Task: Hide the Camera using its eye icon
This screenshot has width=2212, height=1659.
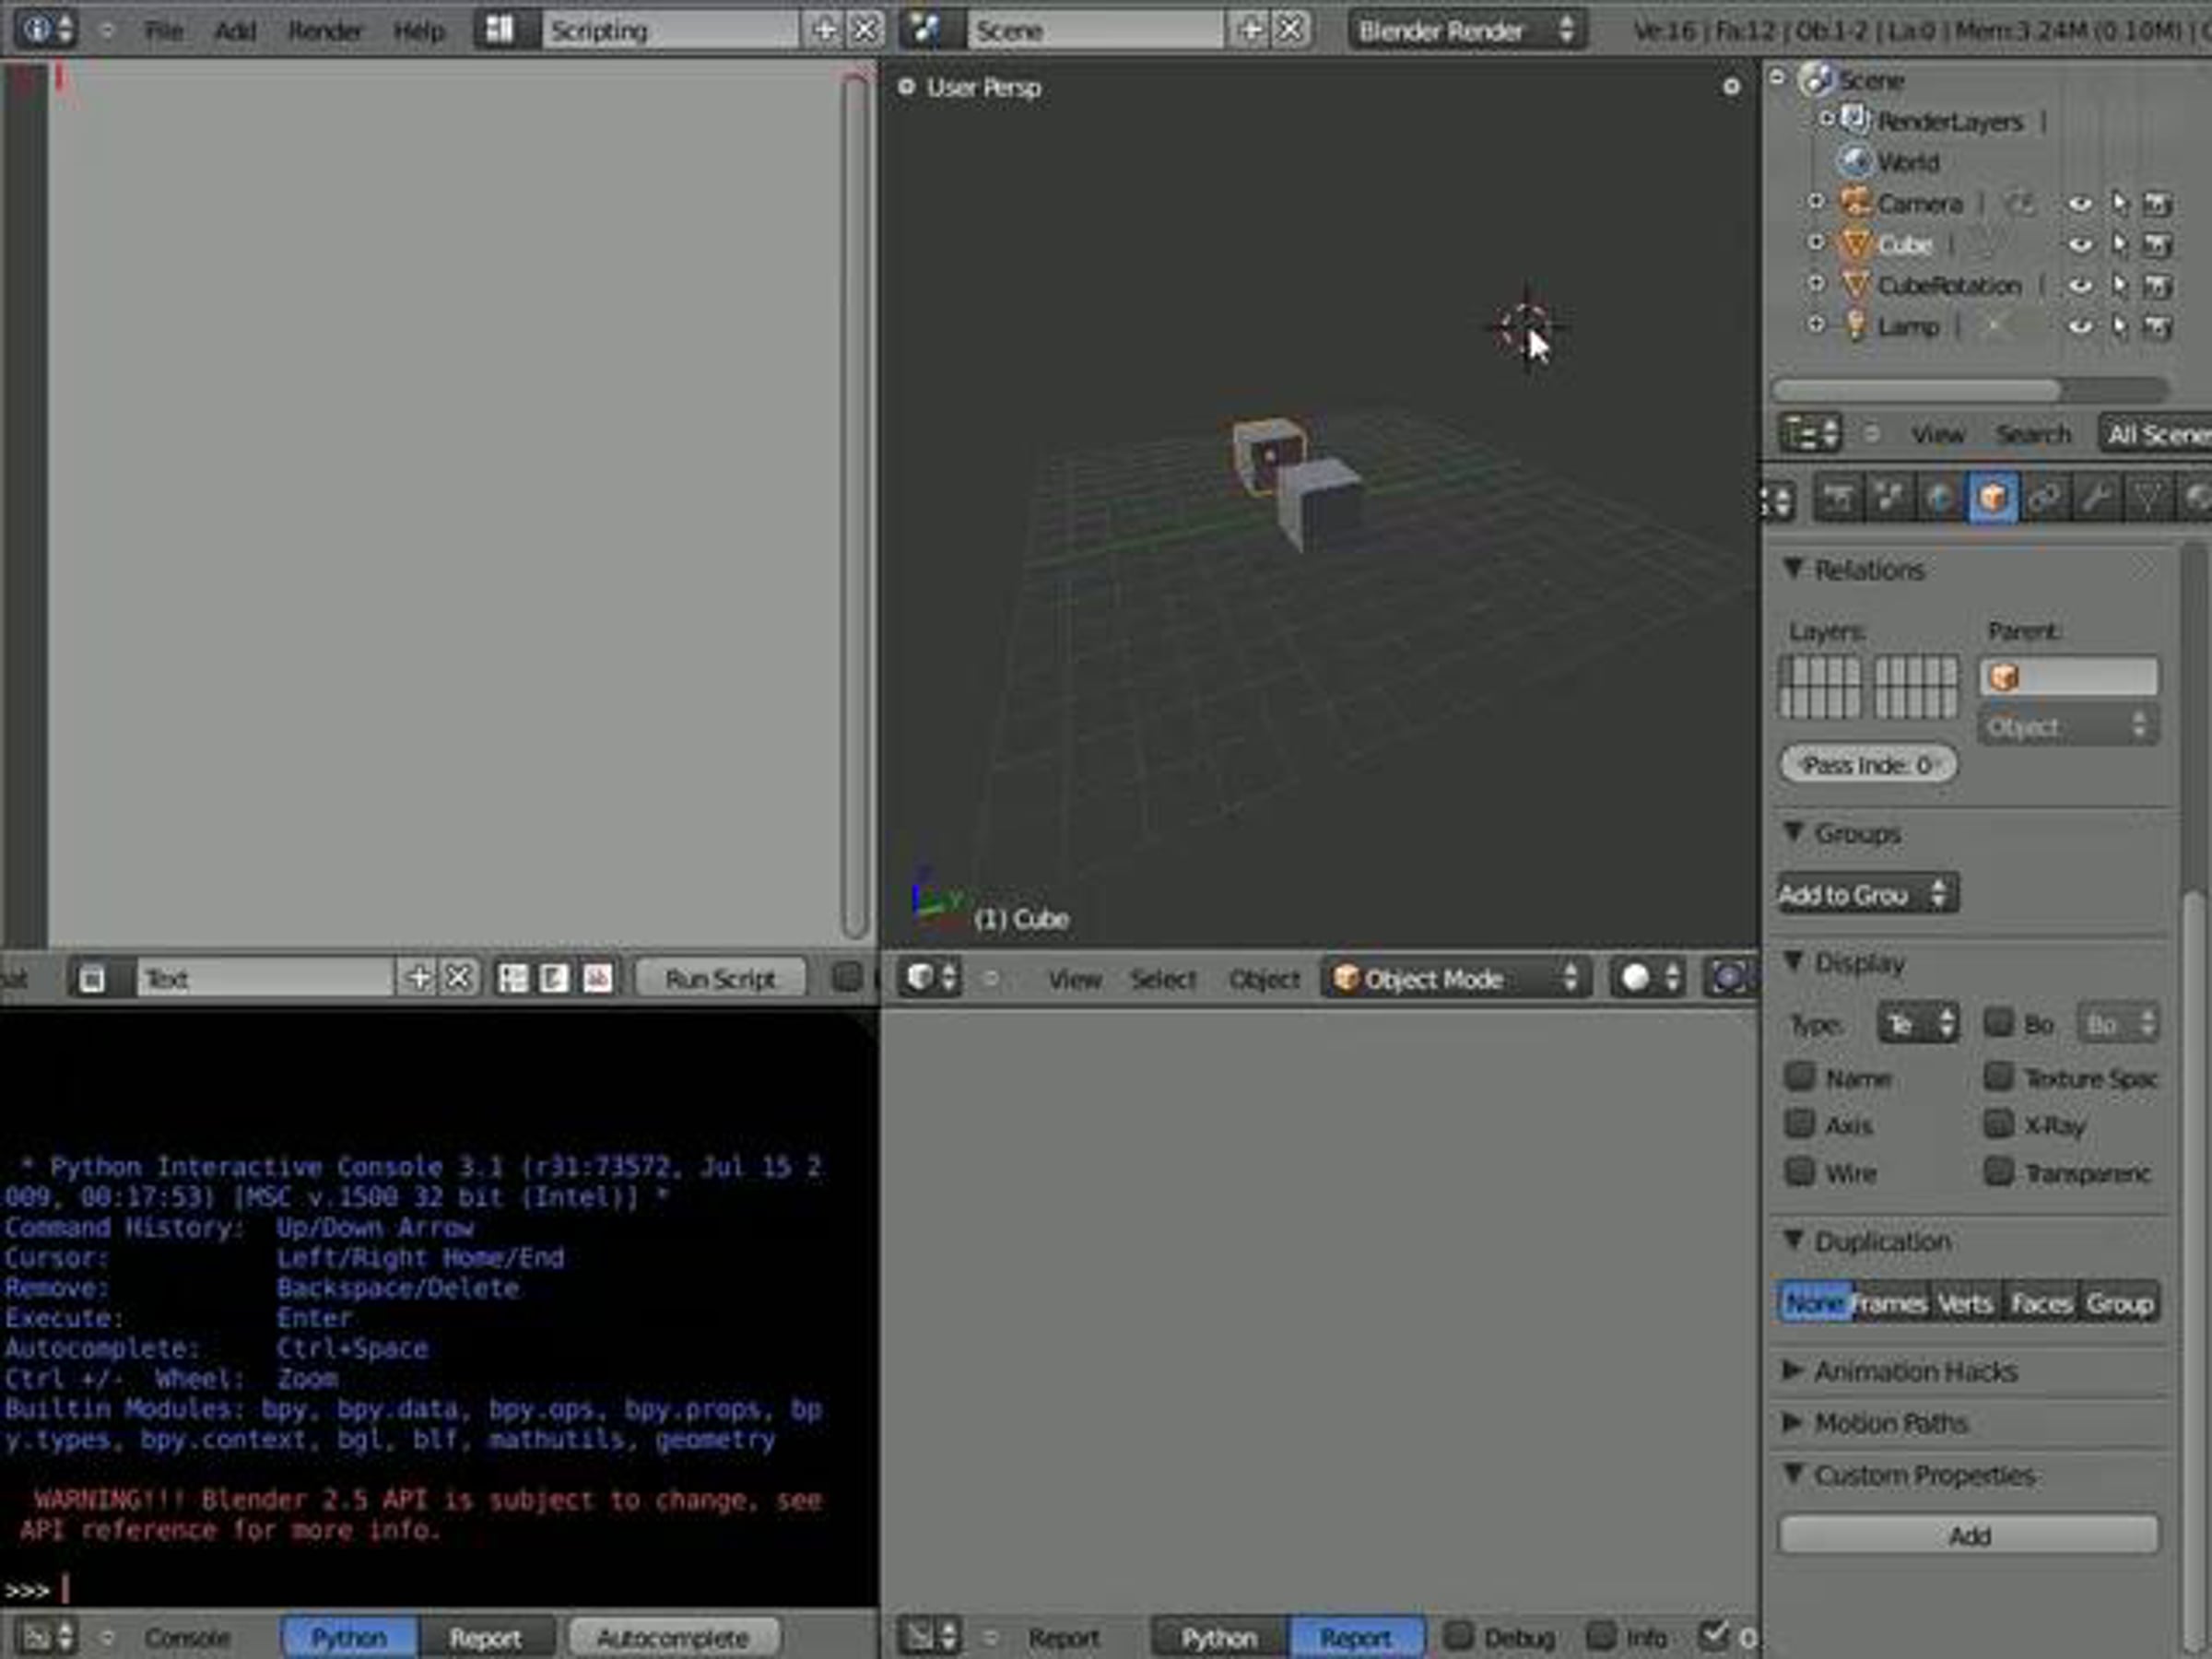Action: 2080,204
